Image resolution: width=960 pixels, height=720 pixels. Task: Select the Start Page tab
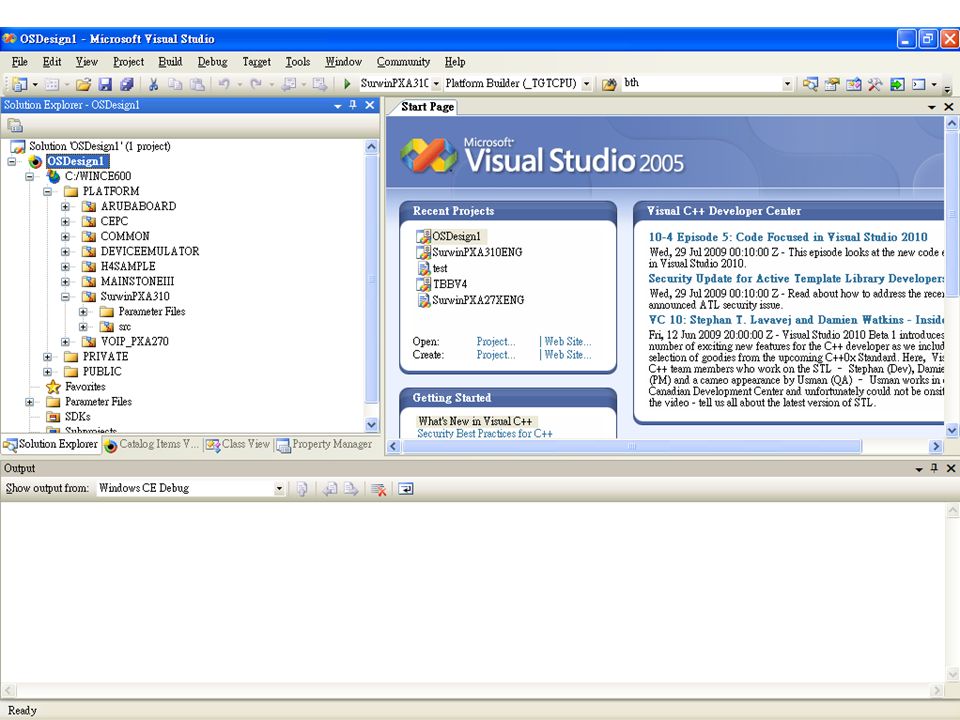point(427,107)
